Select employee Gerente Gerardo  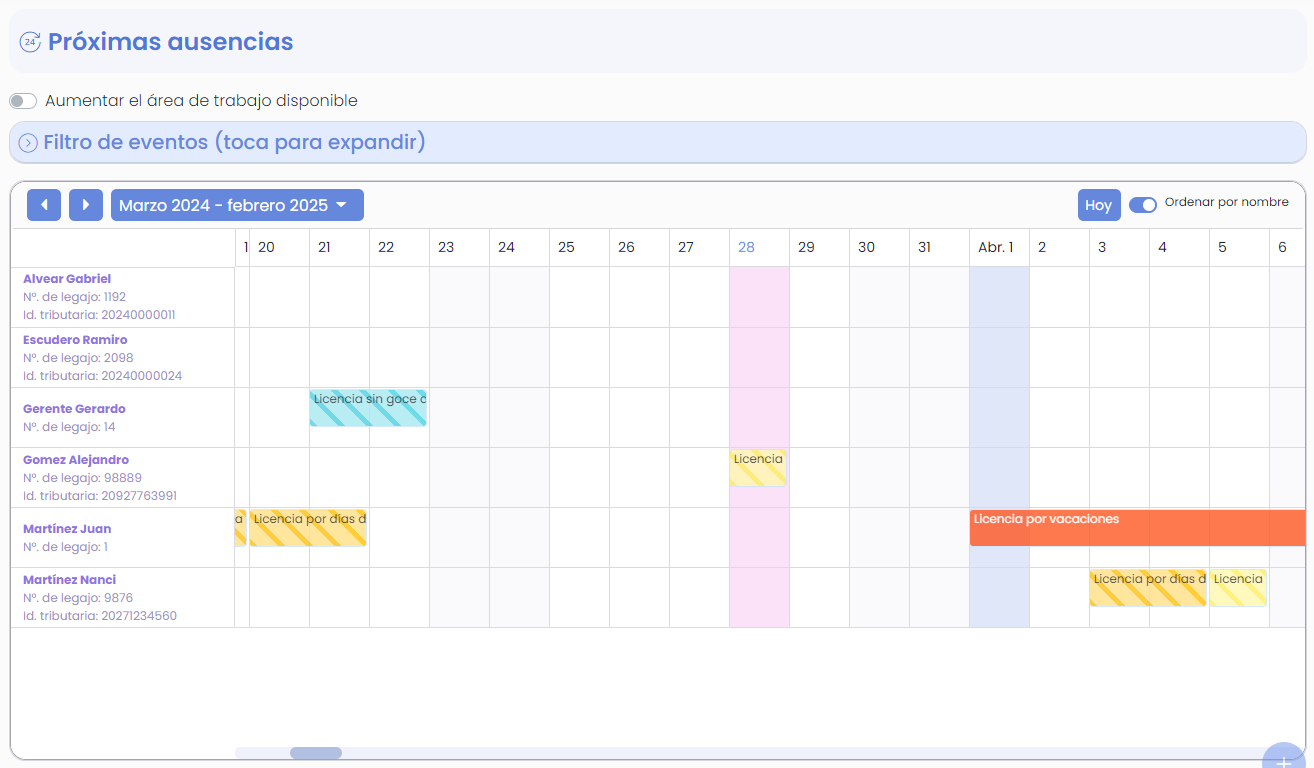click(x=74, y=409)
